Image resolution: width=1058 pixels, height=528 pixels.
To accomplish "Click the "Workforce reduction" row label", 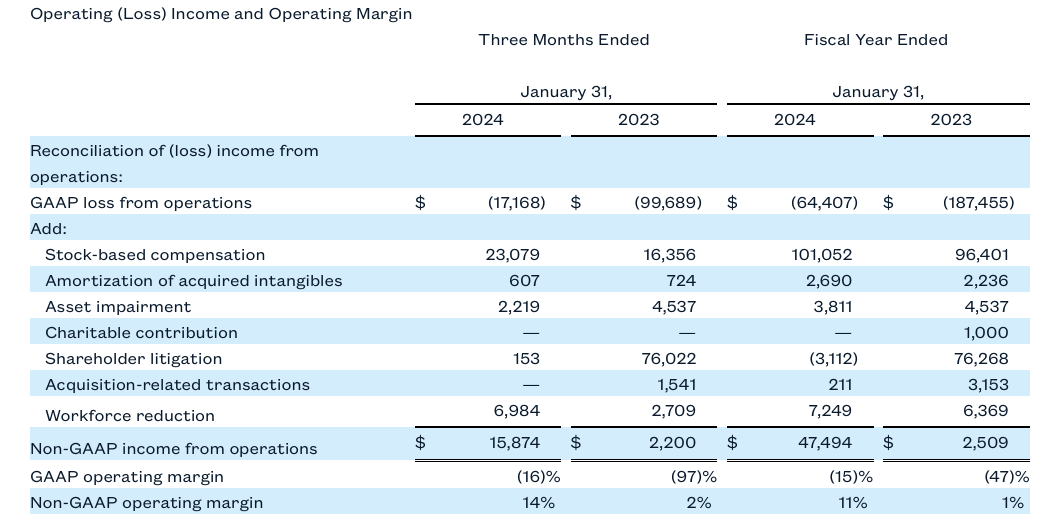I will click(x=130, y=416).
